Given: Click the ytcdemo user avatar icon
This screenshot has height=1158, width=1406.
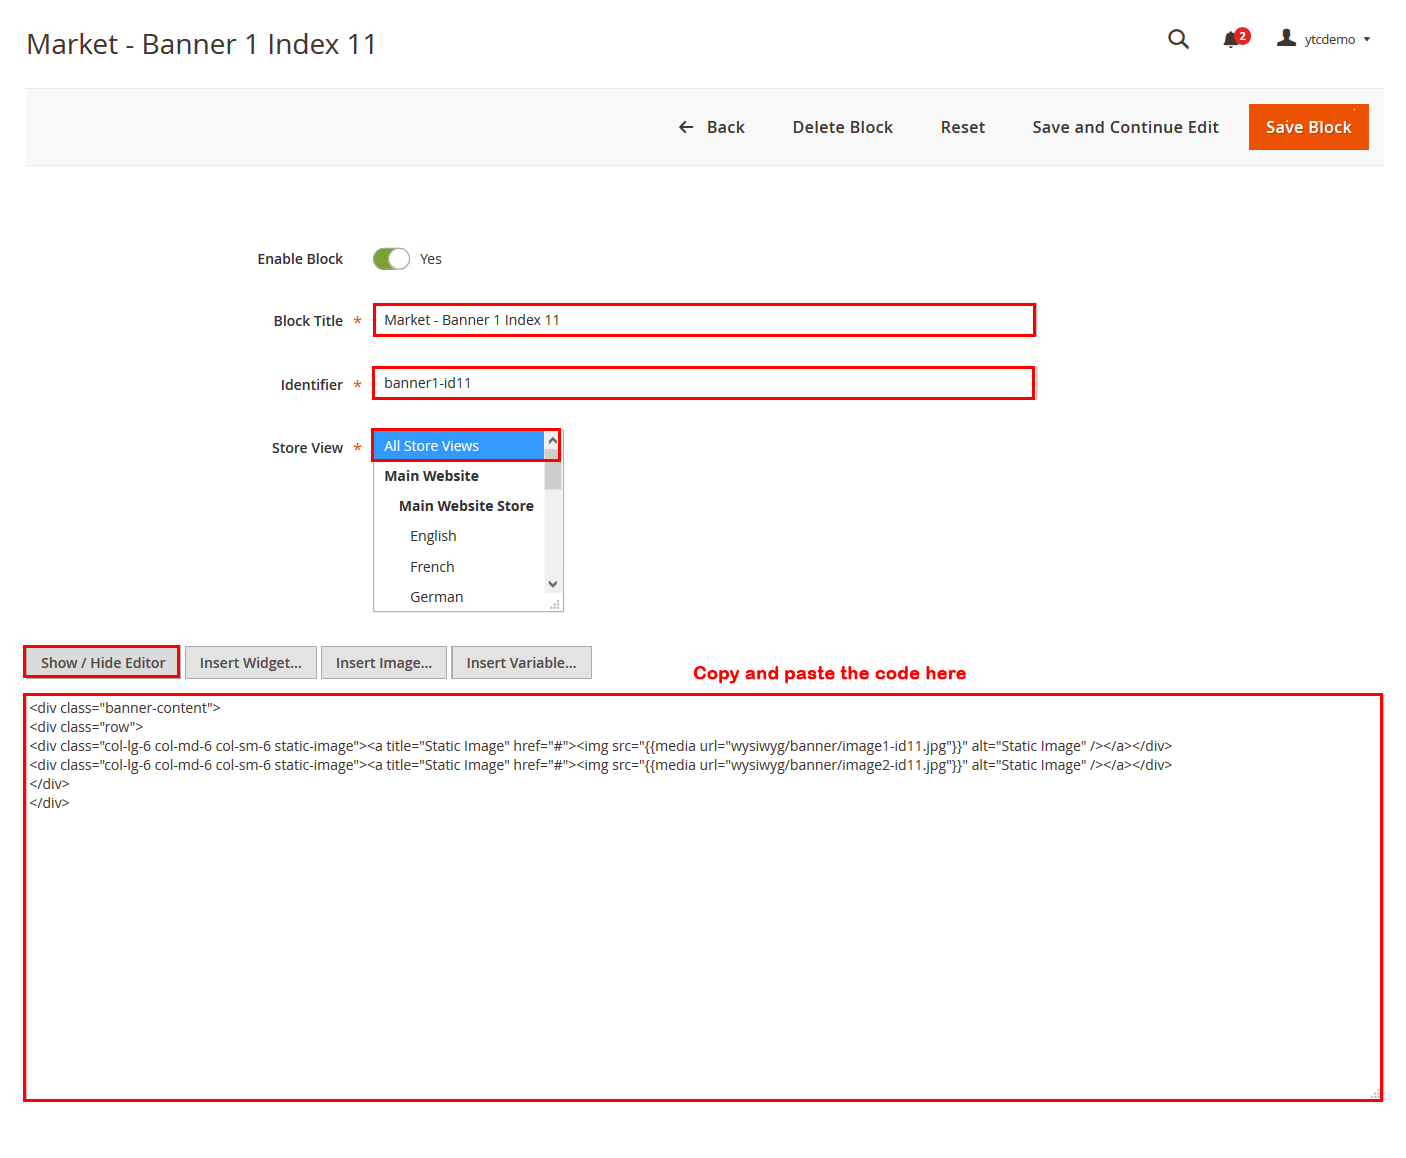Looking at the screenshot, I should point(1286,38).
